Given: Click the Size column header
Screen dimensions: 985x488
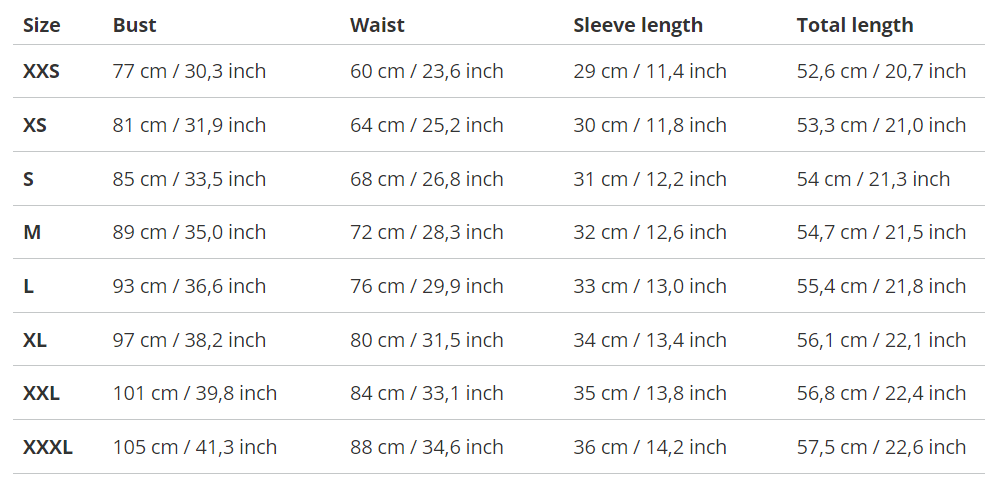Looking at the screenshot, I should point(42,25).
